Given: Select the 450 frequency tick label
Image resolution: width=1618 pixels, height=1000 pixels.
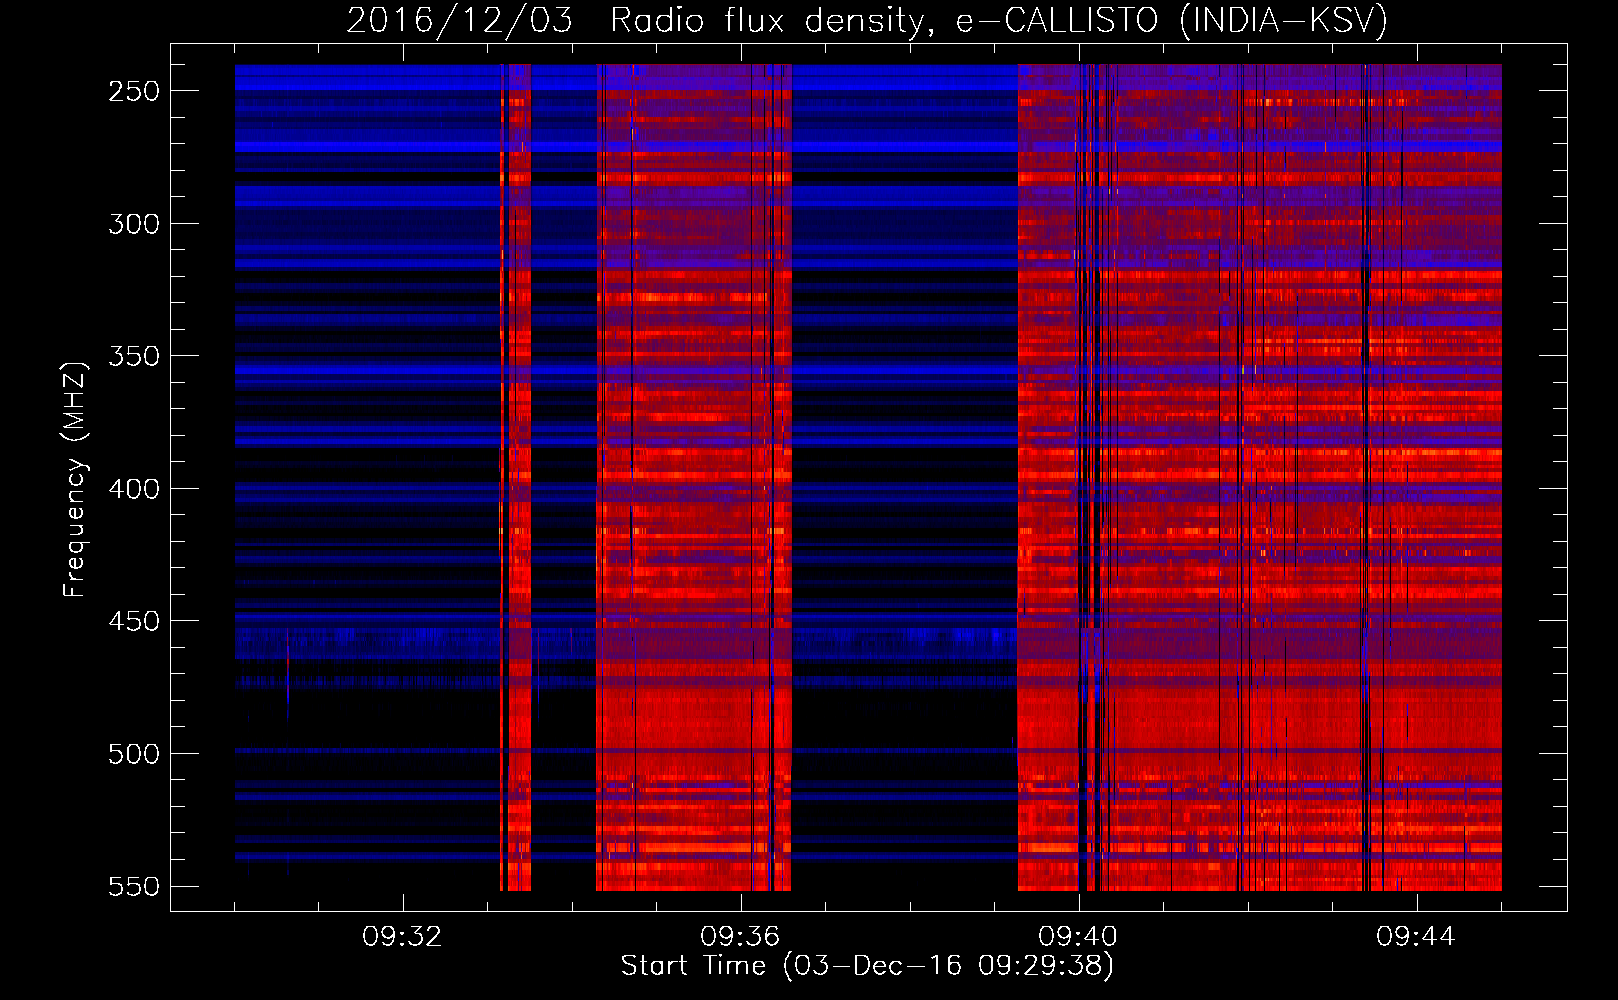Looking at the screenshot, I should point(134,621).
